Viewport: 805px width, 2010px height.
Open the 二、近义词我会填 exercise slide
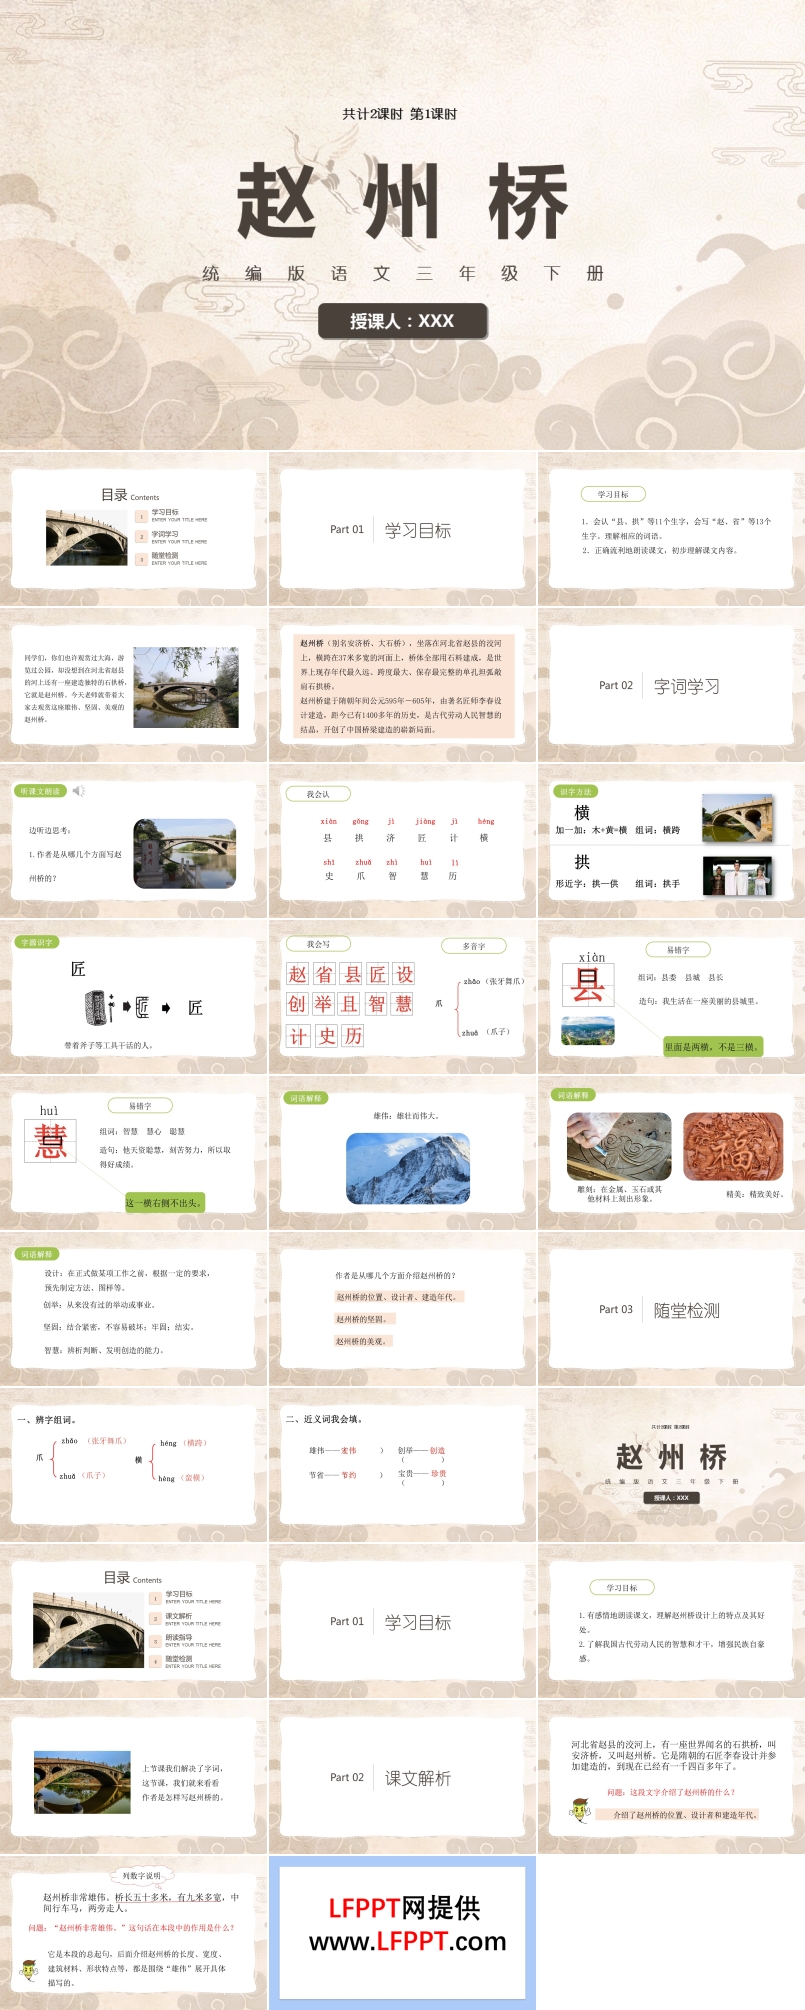tap(402, 1465)
